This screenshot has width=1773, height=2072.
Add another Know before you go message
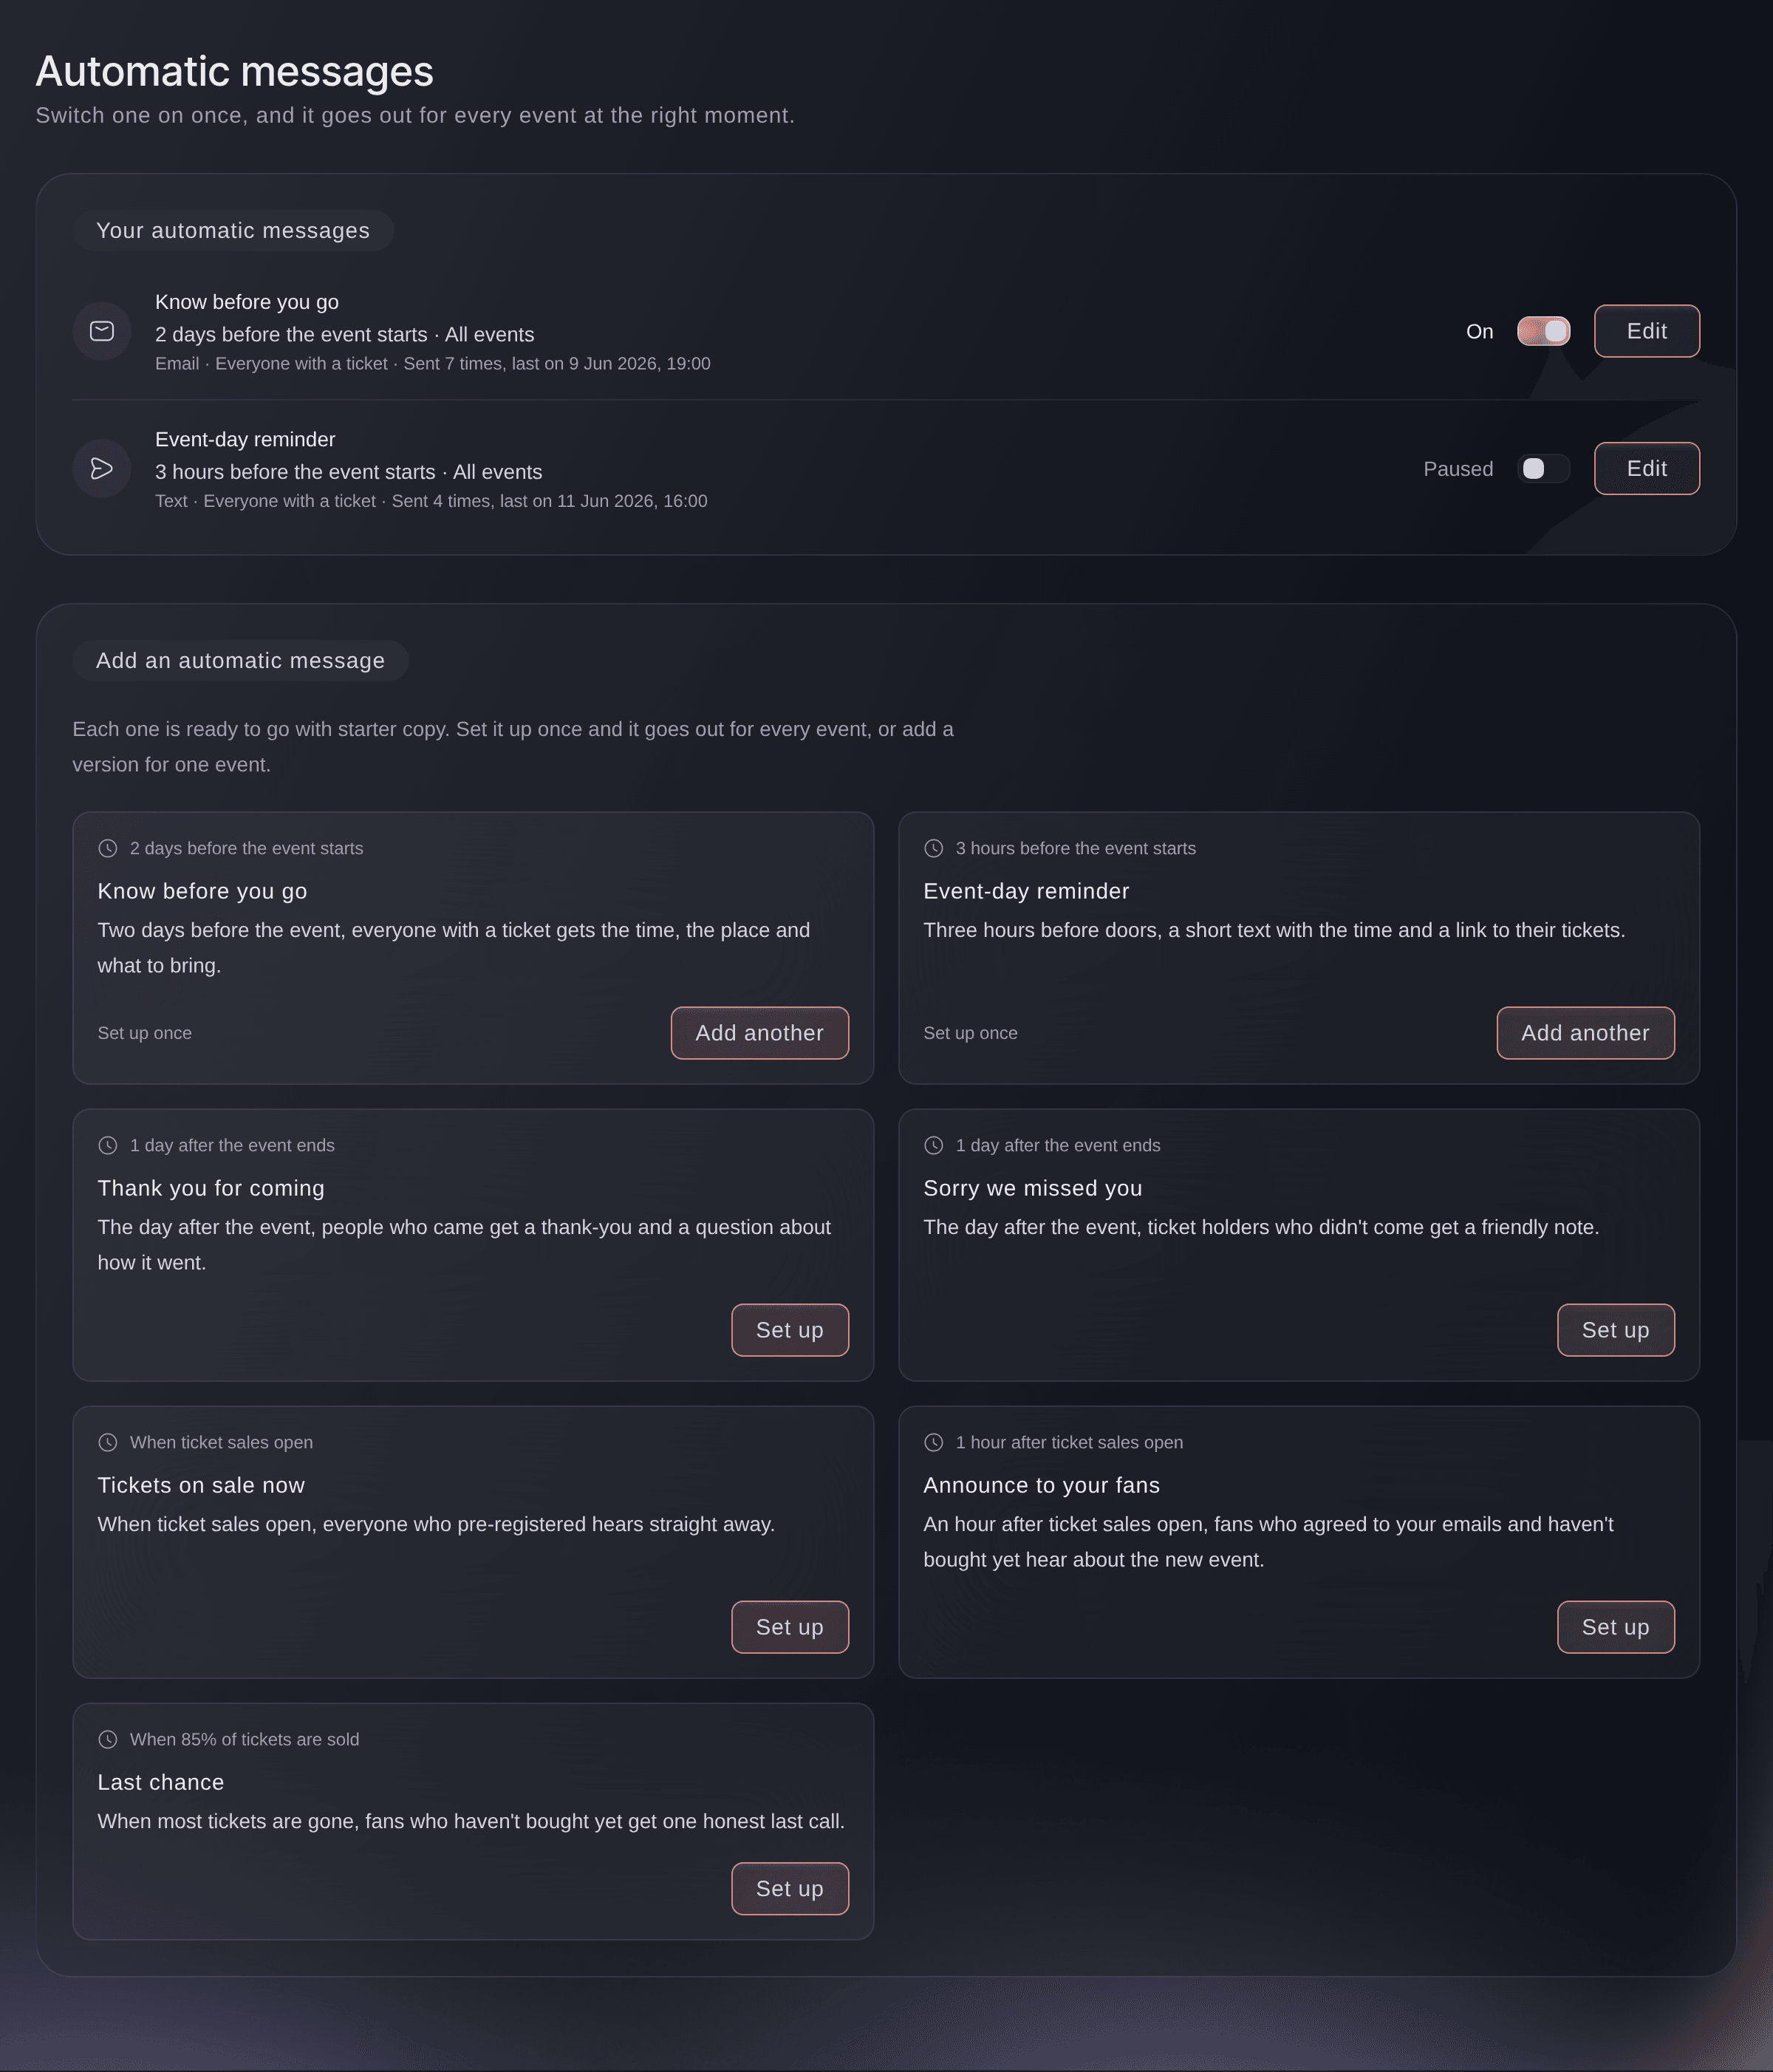pyautogui.click(x=760, y=1033)
